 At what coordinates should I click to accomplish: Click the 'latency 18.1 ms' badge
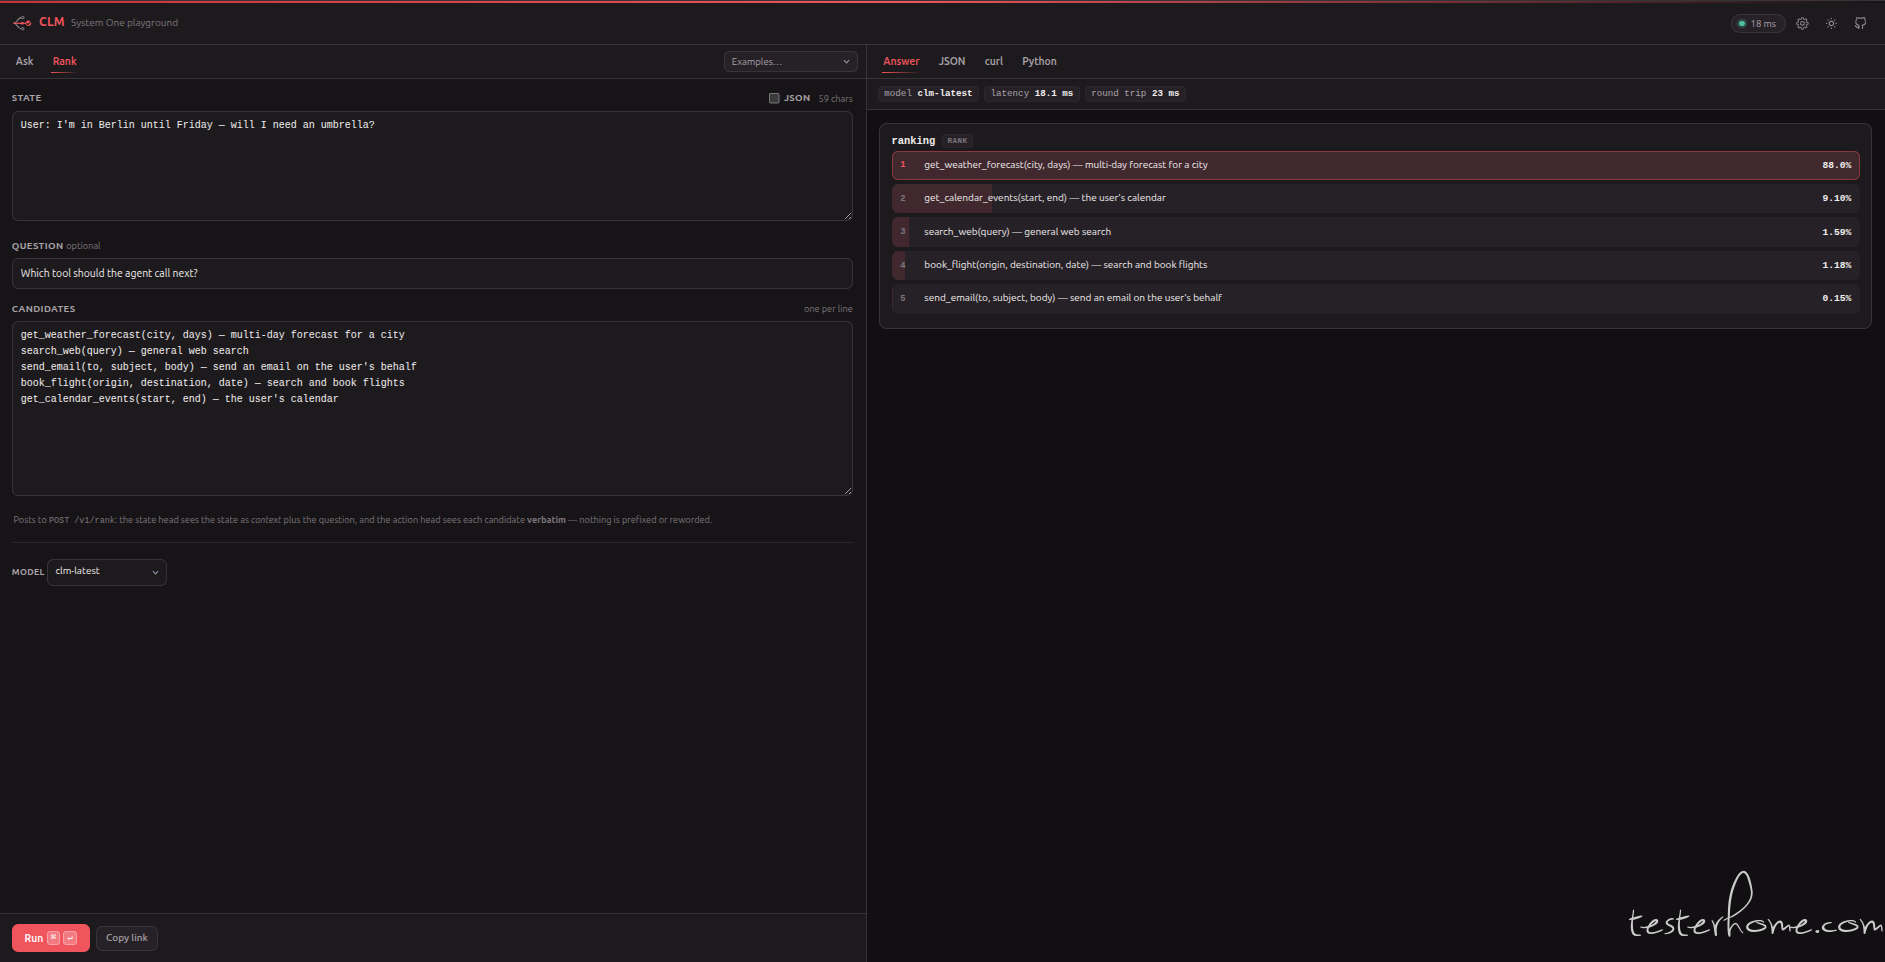tap(1032, 93)
